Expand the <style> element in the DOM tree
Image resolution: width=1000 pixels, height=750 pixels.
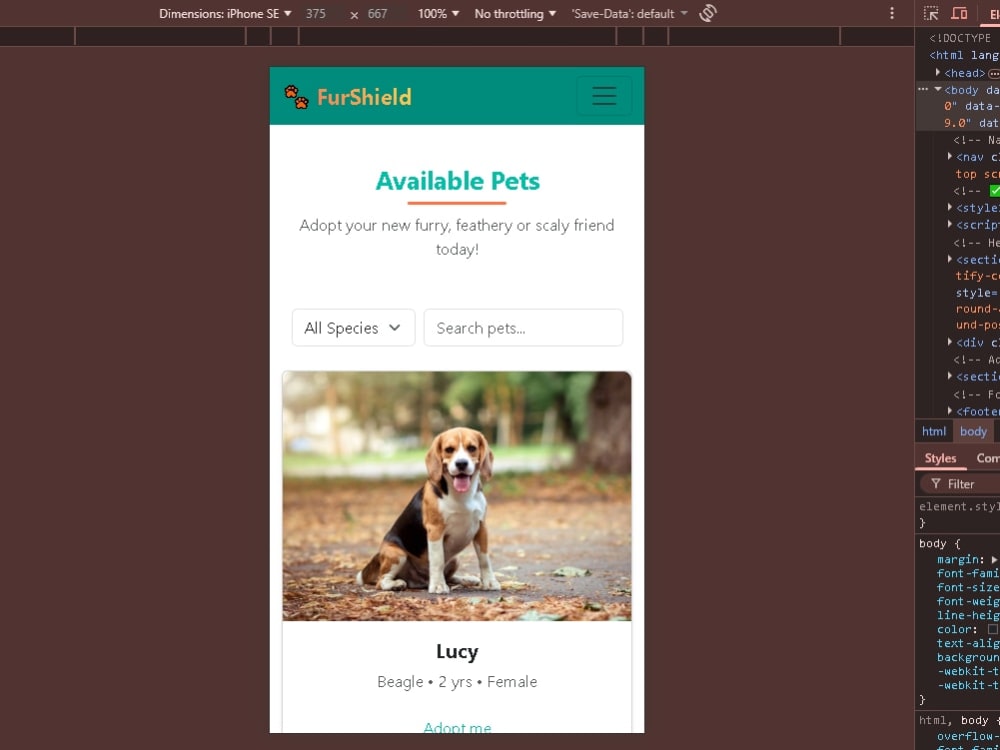point(950,207)
